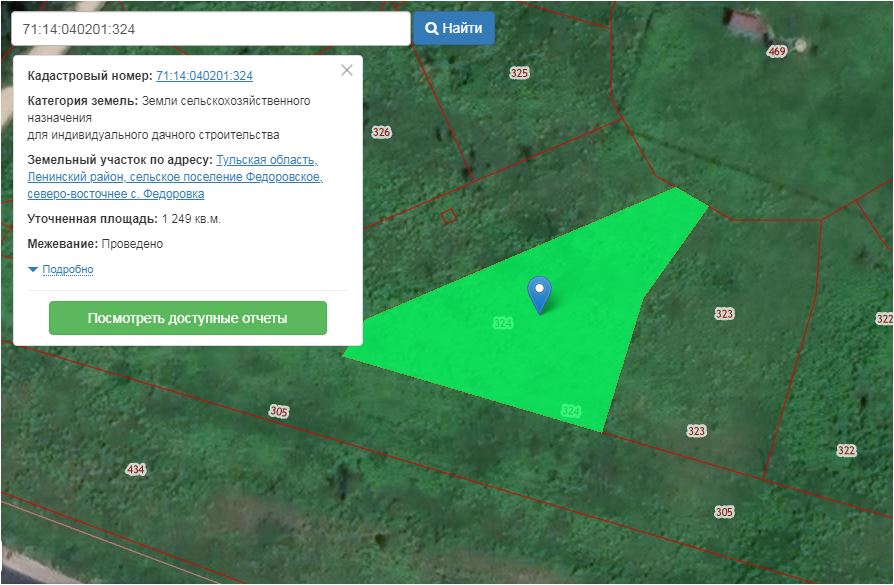Select parcel label 434 on map
894x585 pixels.
(135, 469)
